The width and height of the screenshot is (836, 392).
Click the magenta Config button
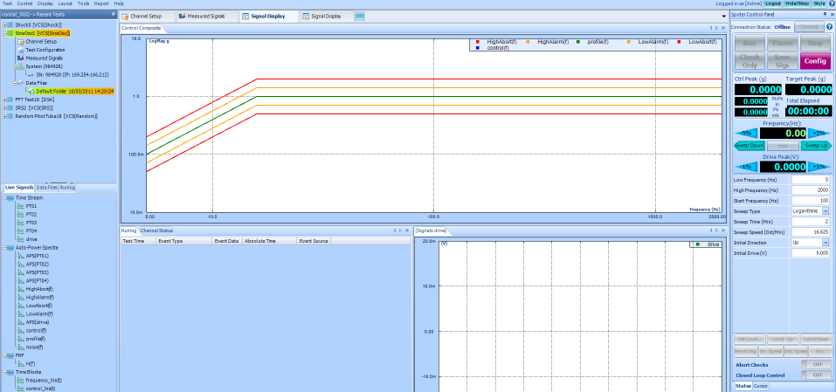[815, 61]
